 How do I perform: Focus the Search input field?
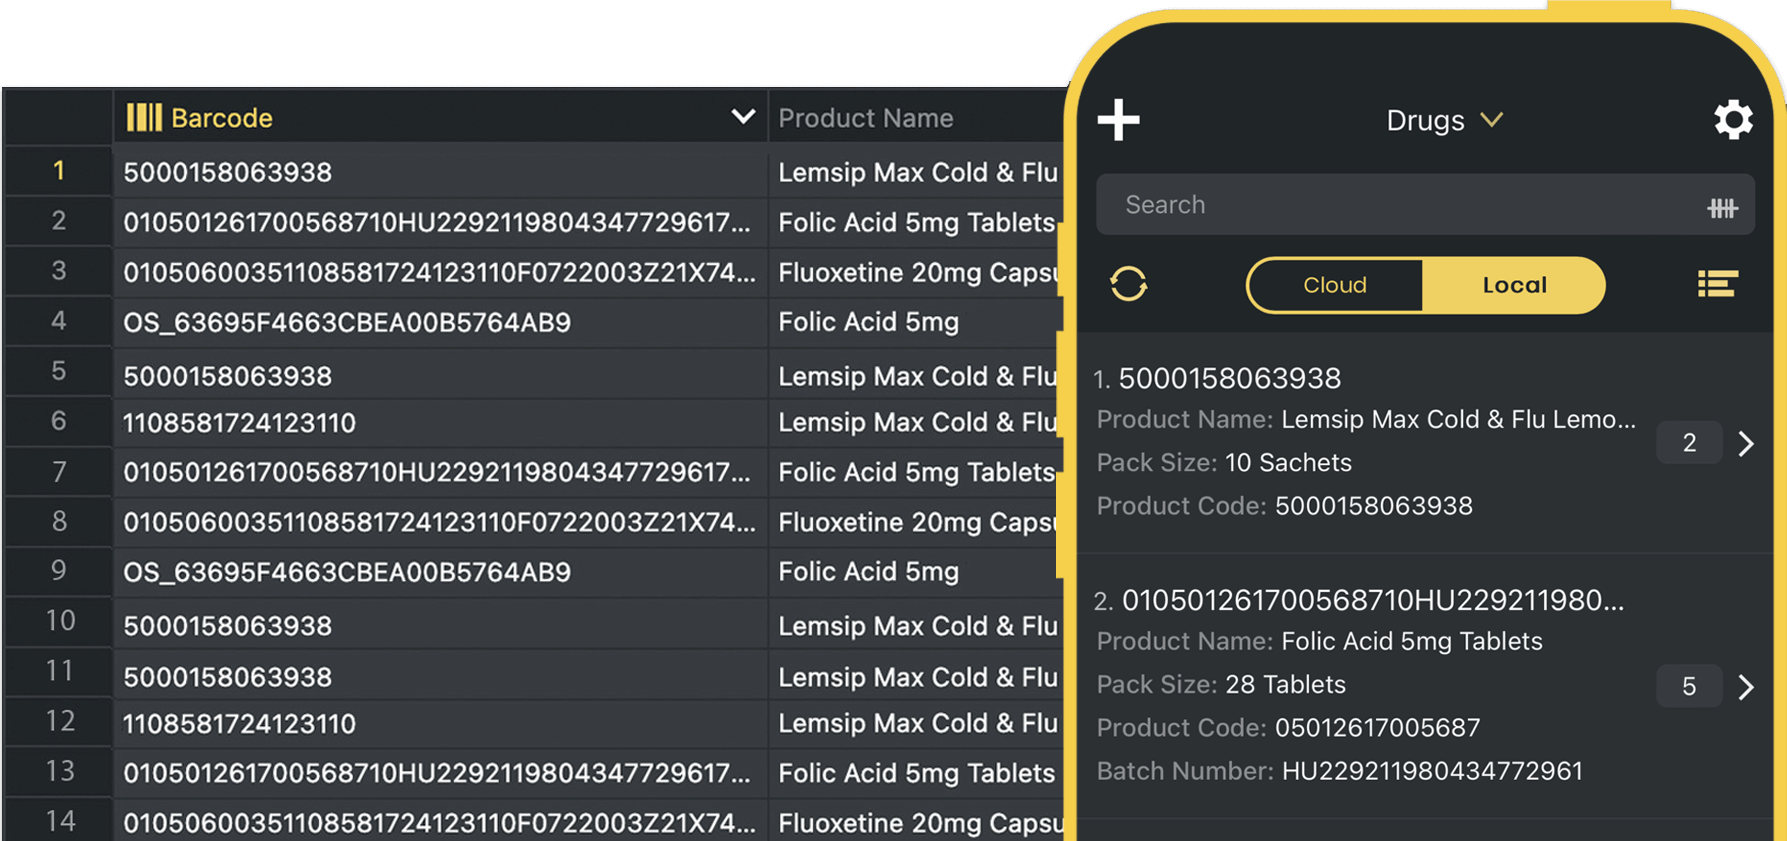tap(1400, 205)
